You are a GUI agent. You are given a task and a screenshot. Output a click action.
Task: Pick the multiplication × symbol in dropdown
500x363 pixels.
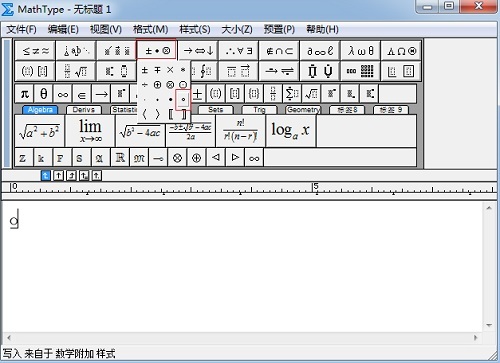tap(170, 70)
